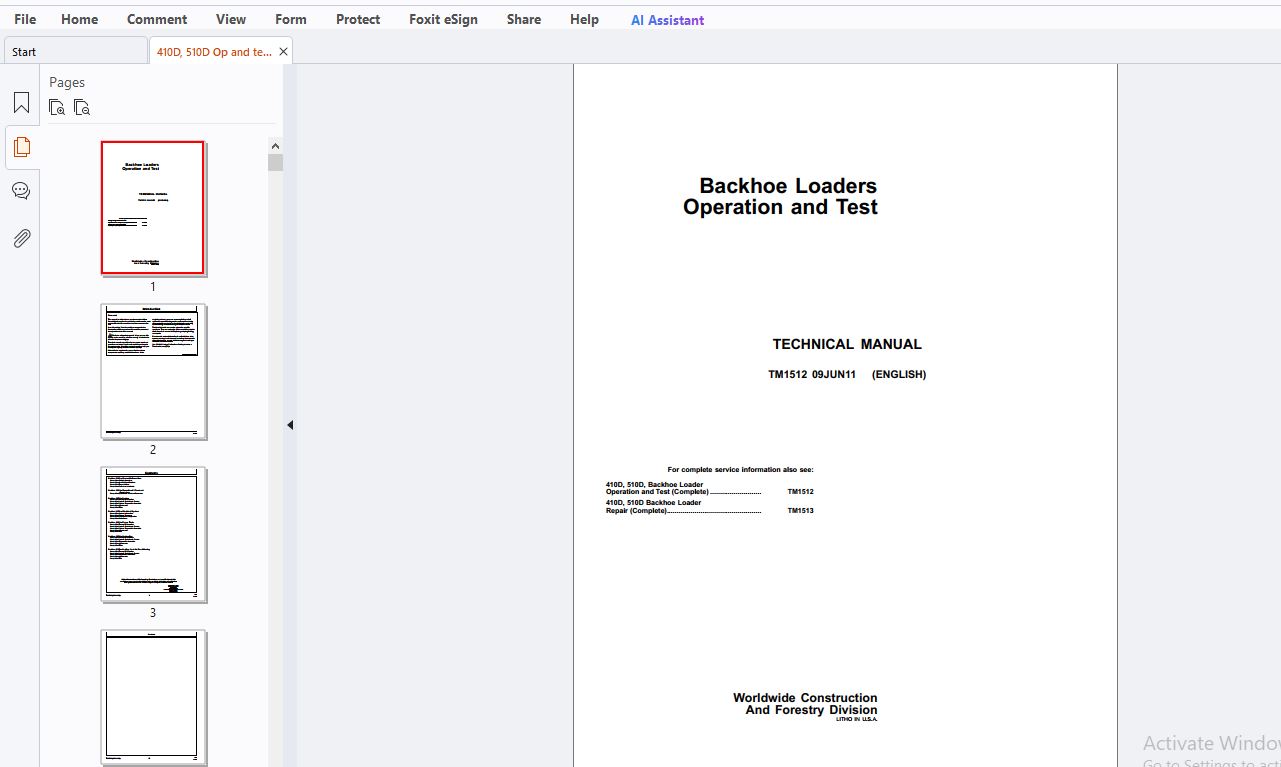Switch to the Start tab
Image resolution: width=1281 pixels, height=767 pixels.
75,52
